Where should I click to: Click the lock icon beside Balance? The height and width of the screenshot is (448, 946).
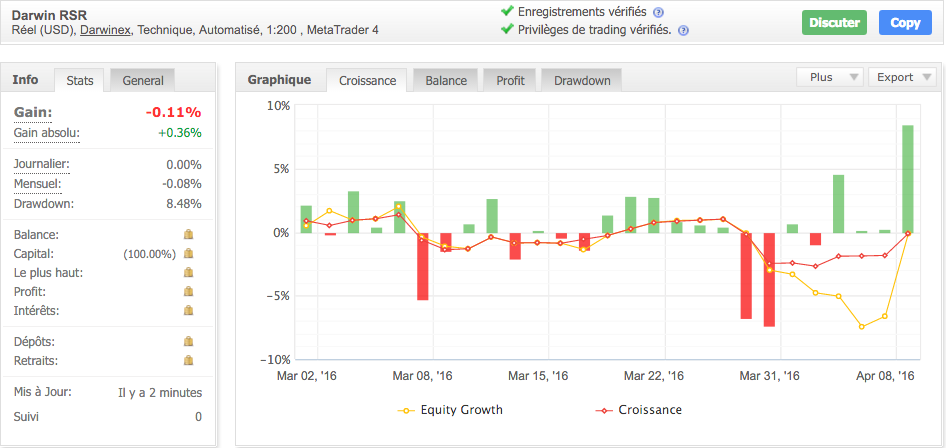(188, 235)
